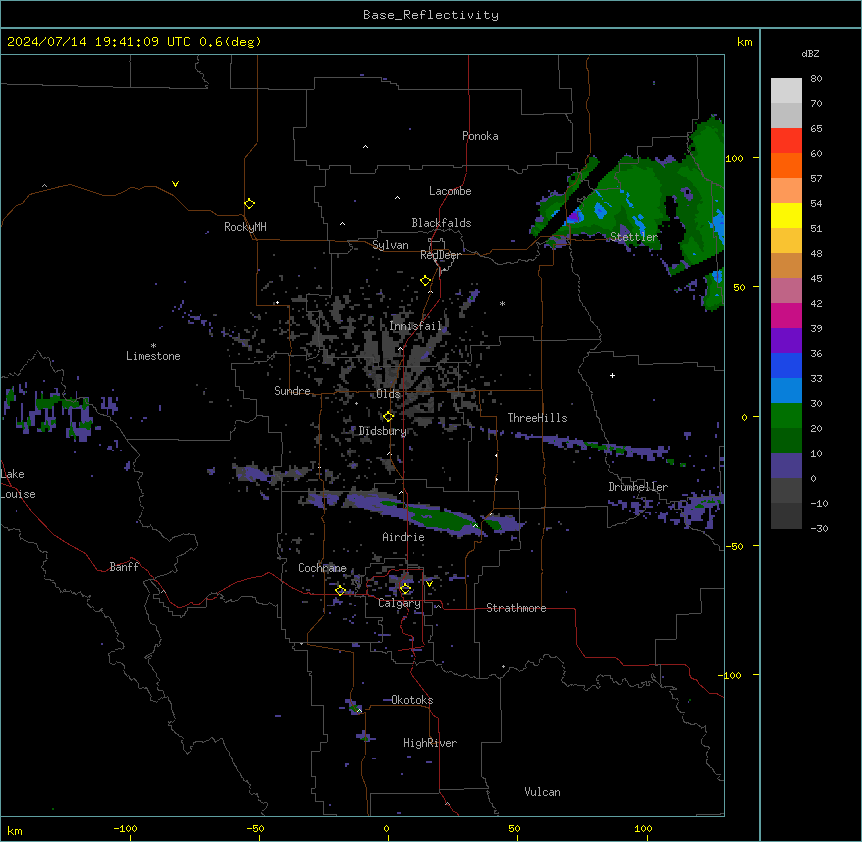Click the Stettler city label
The width and height of the screenshot is (862, 842).
click(x=634, y=237)
